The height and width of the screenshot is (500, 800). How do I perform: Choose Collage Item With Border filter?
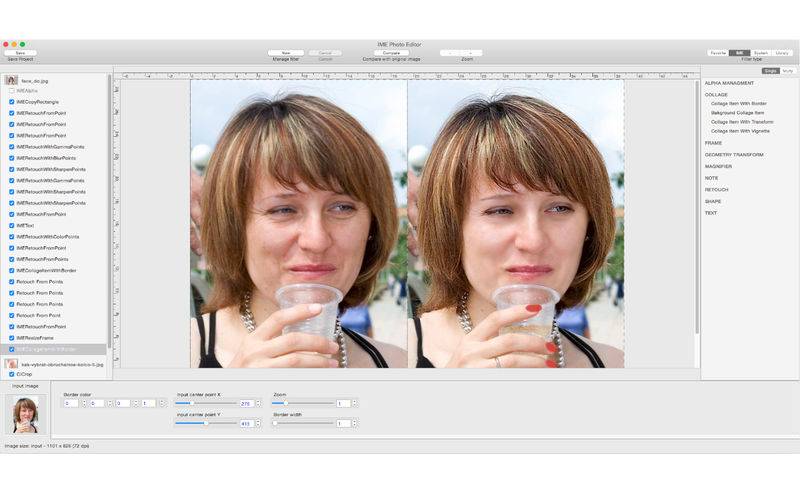point(739,104)
